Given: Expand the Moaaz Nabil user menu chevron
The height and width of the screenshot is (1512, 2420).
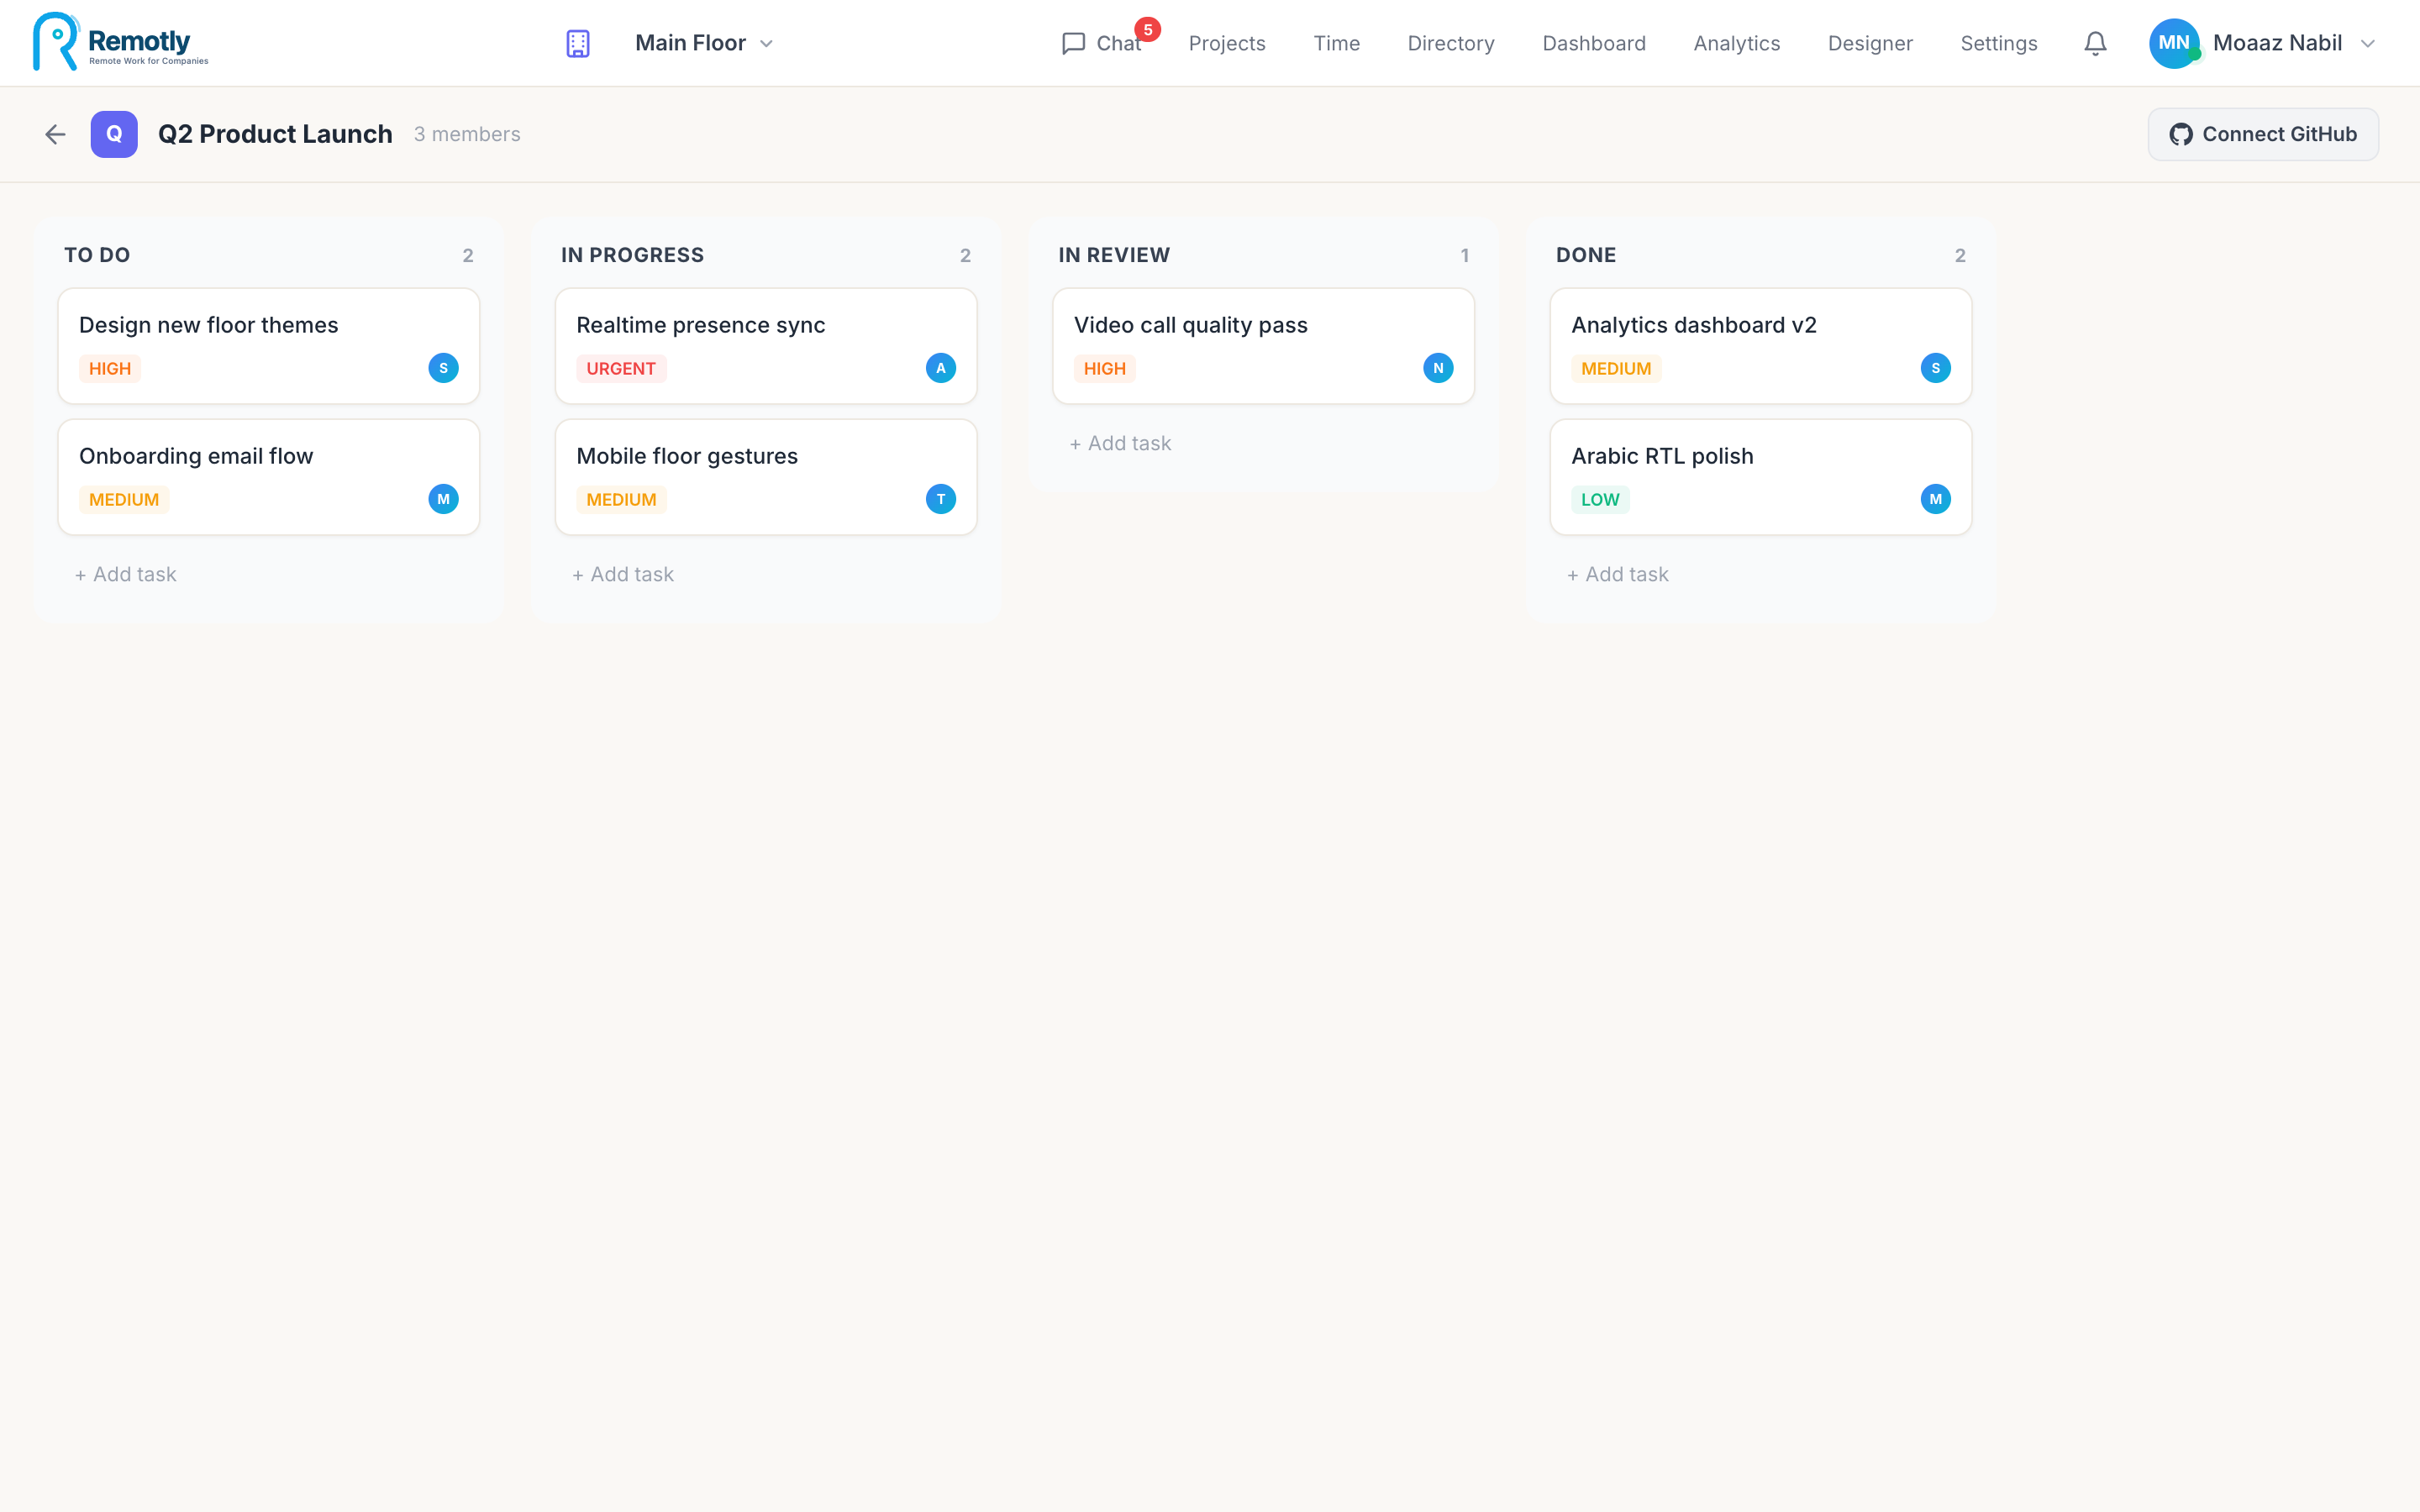Looking at the screenshot, I should tap(2367, 43).
